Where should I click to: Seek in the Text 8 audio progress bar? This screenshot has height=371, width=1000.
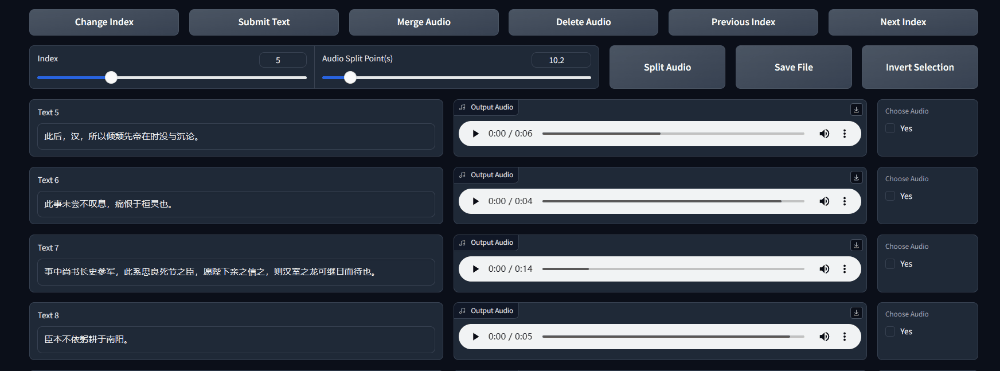[673, 337]
